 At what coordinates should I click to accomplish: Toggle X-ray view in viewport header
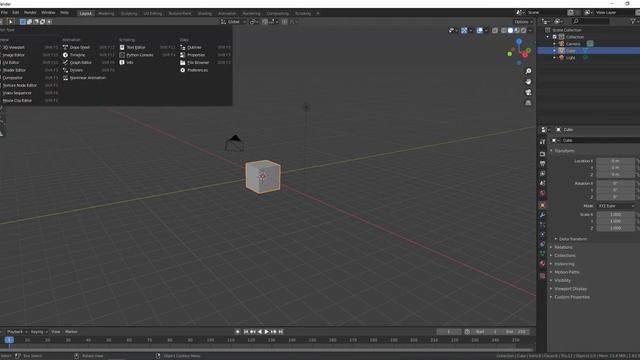(495, 31)
